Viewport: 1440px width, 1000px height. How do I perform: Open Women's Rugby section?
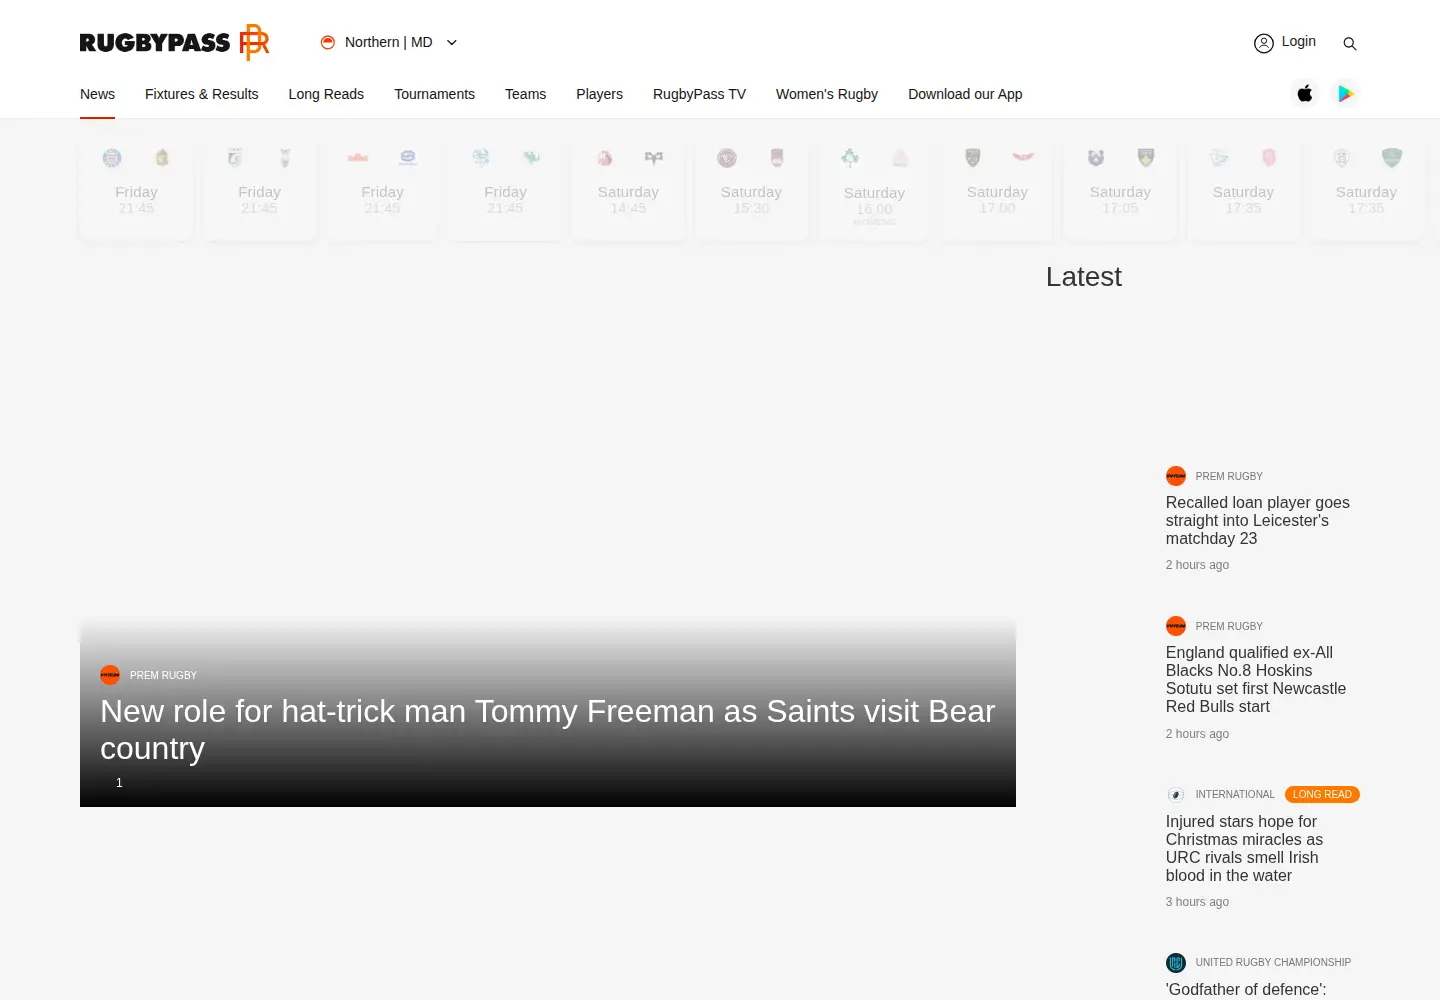pos(826,94)
